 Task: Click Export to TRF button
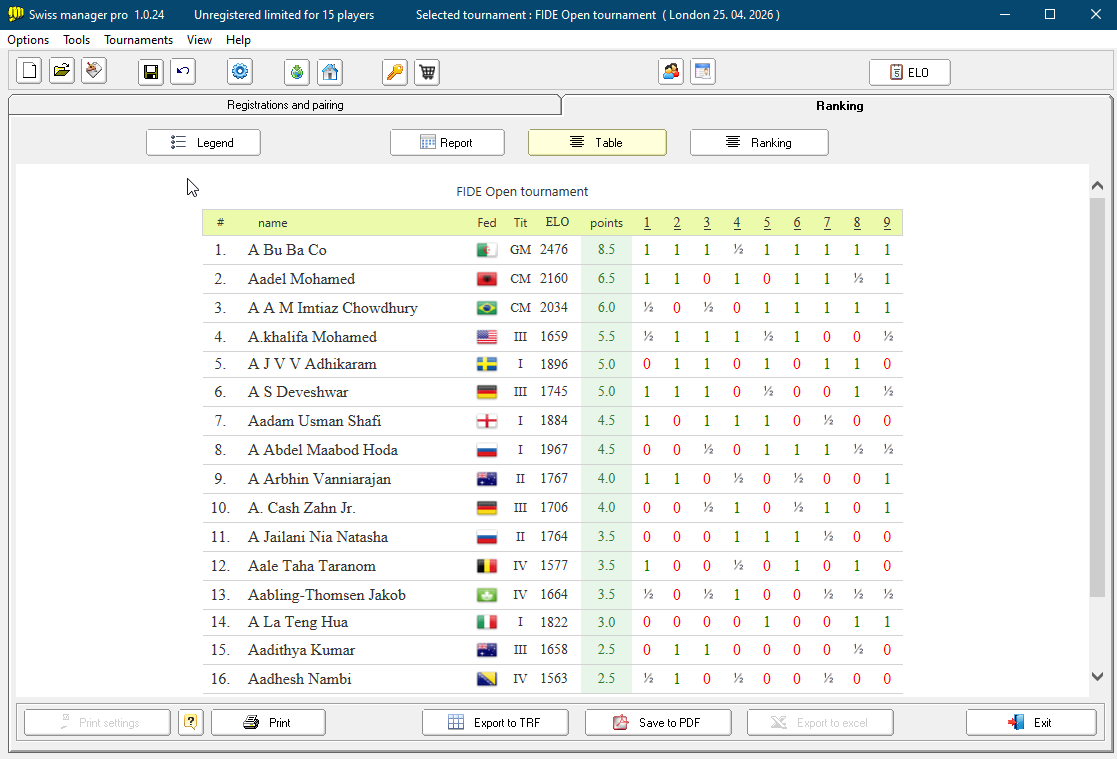(495, 723)
